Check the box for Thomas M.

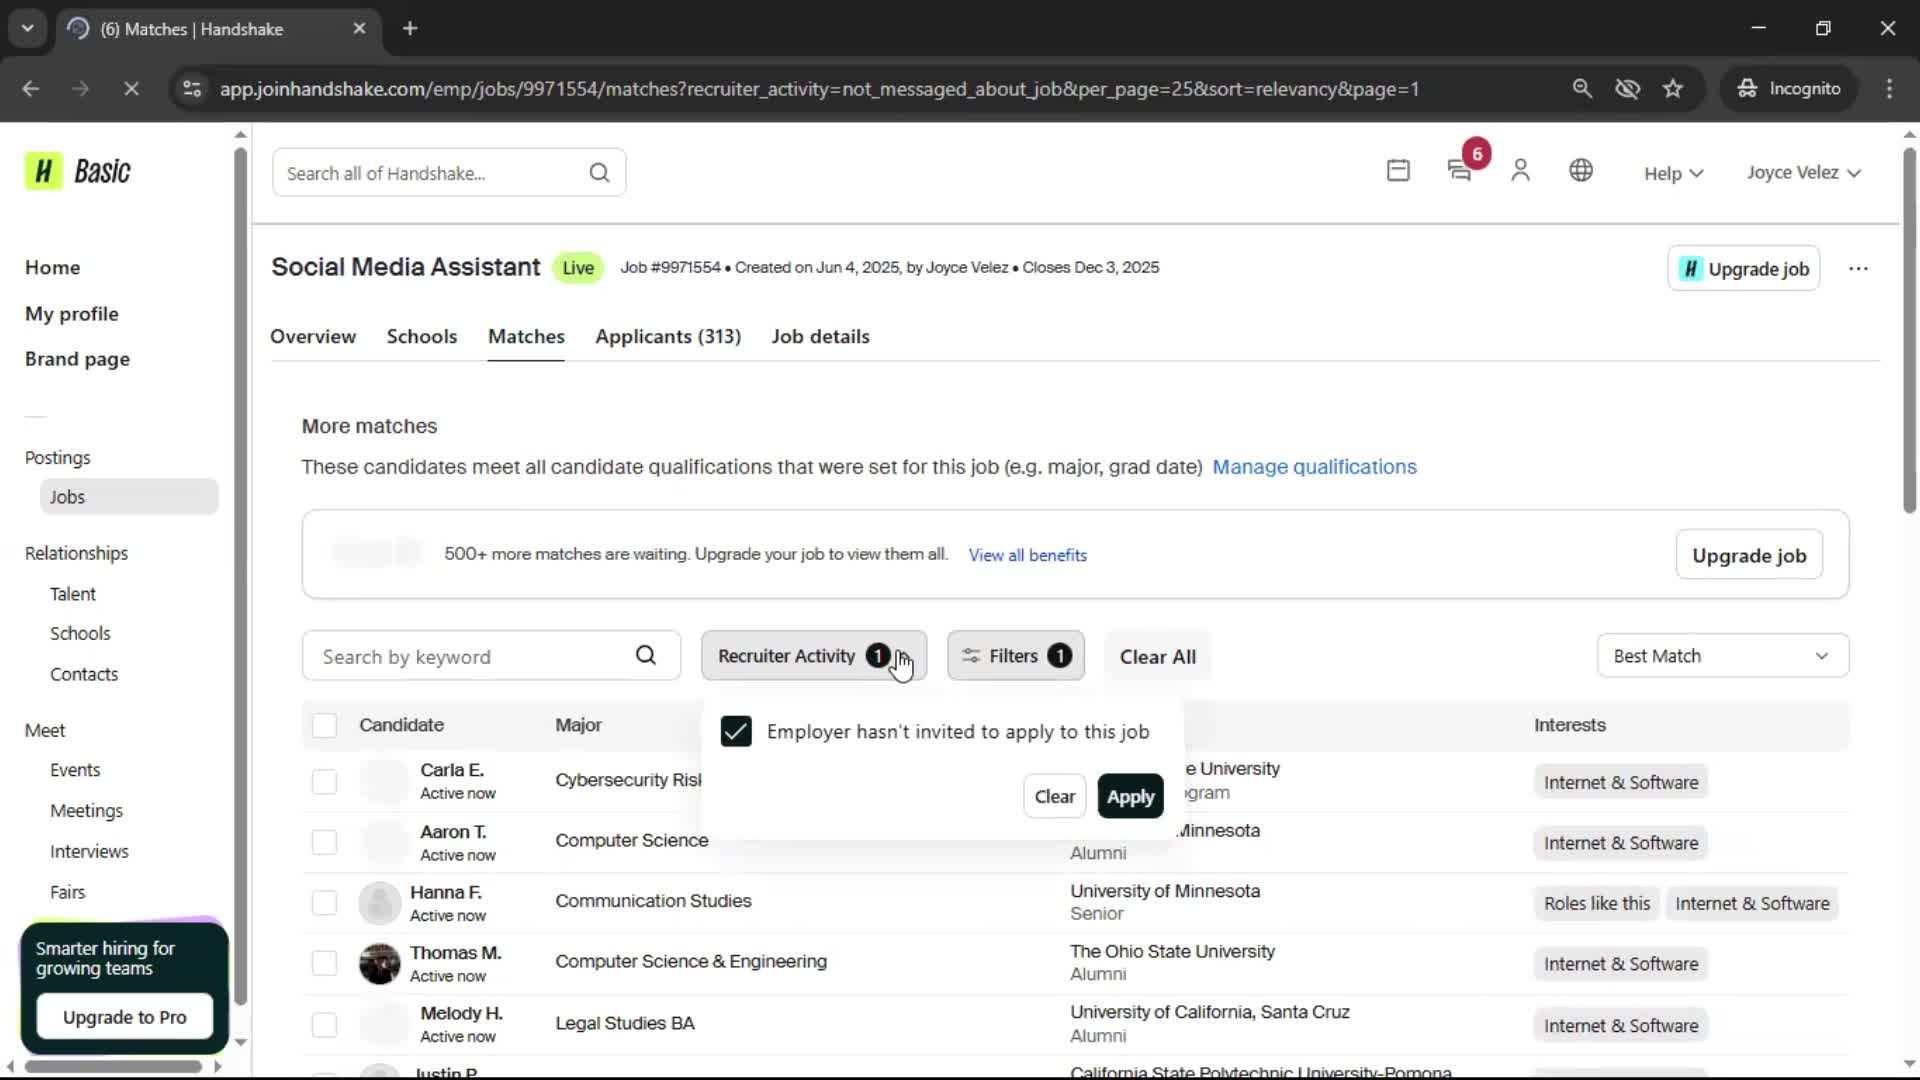[324, 964]
